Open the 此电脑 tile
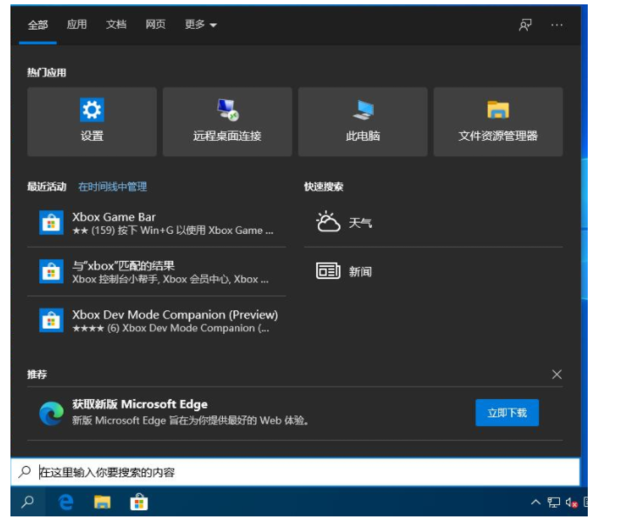The width and height of the screenshot is (620, 519). (363, 121)
